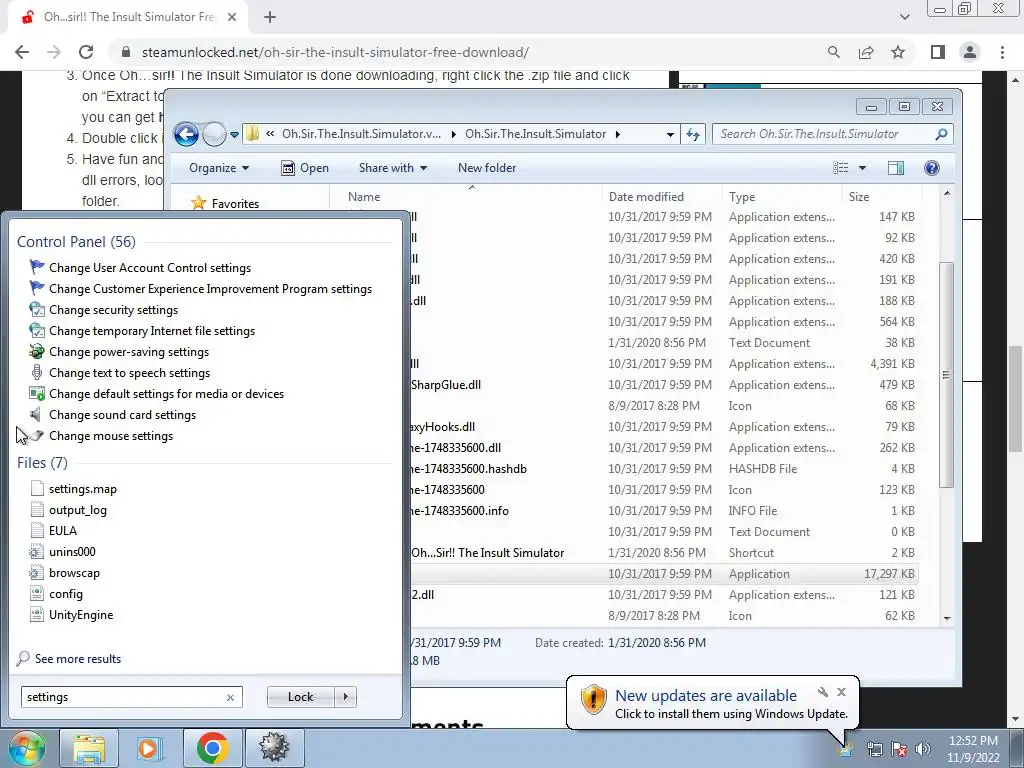Open the settings.map file result
This screenshot has height=768, width=1024.
tap(82, 488)
